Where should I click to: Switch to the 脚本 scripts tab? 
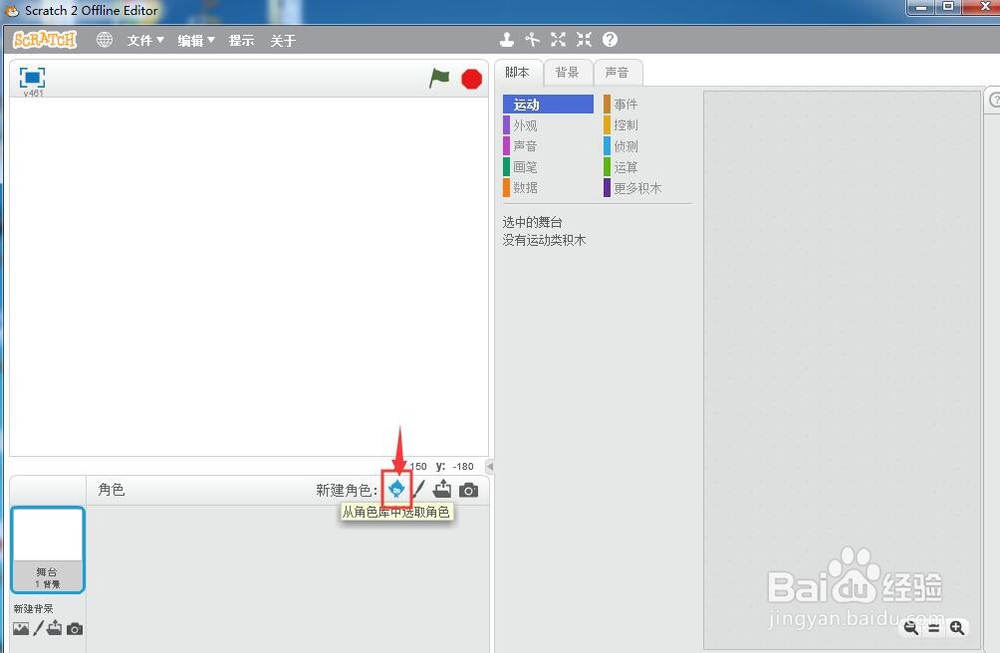(518, 73)
